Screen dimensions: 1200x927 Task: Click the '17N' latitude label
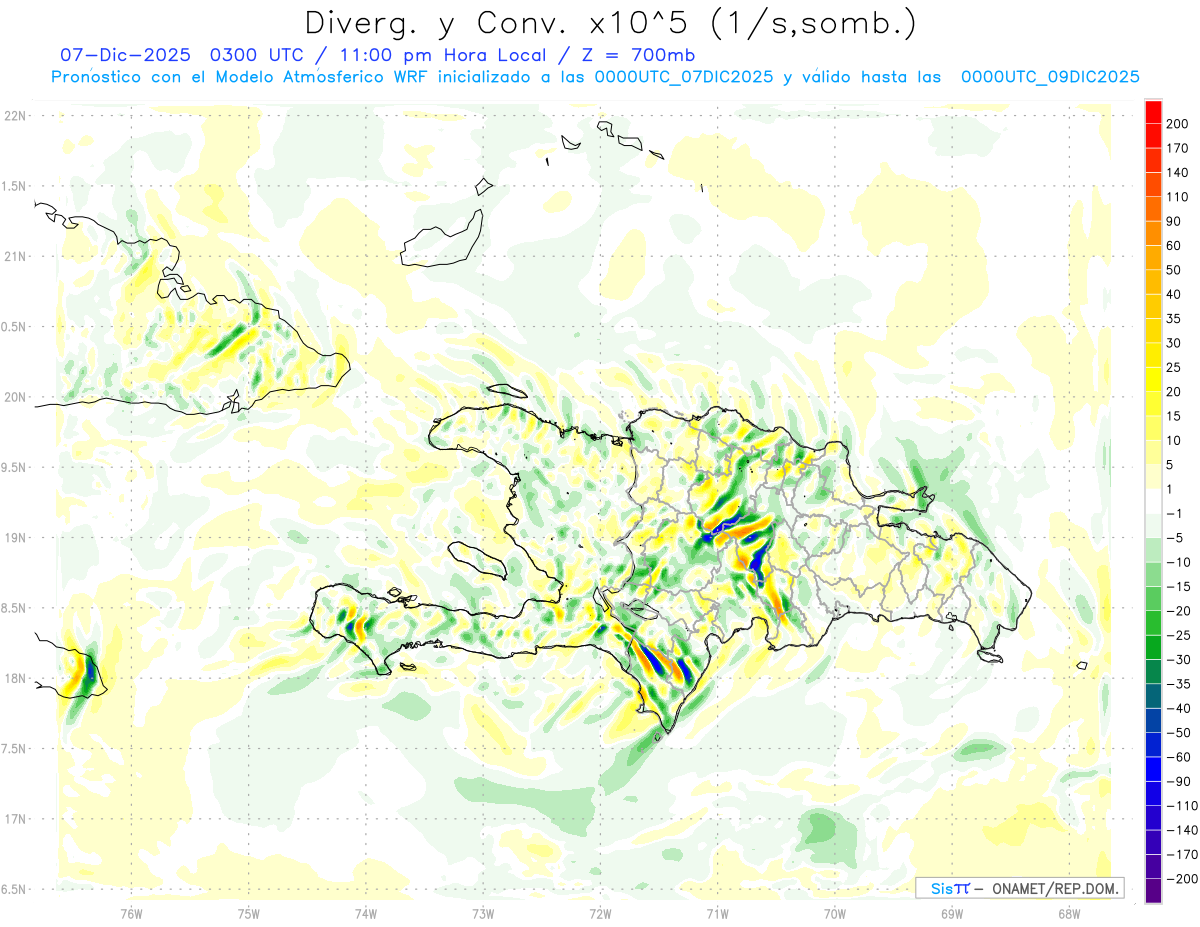[14, 819]
